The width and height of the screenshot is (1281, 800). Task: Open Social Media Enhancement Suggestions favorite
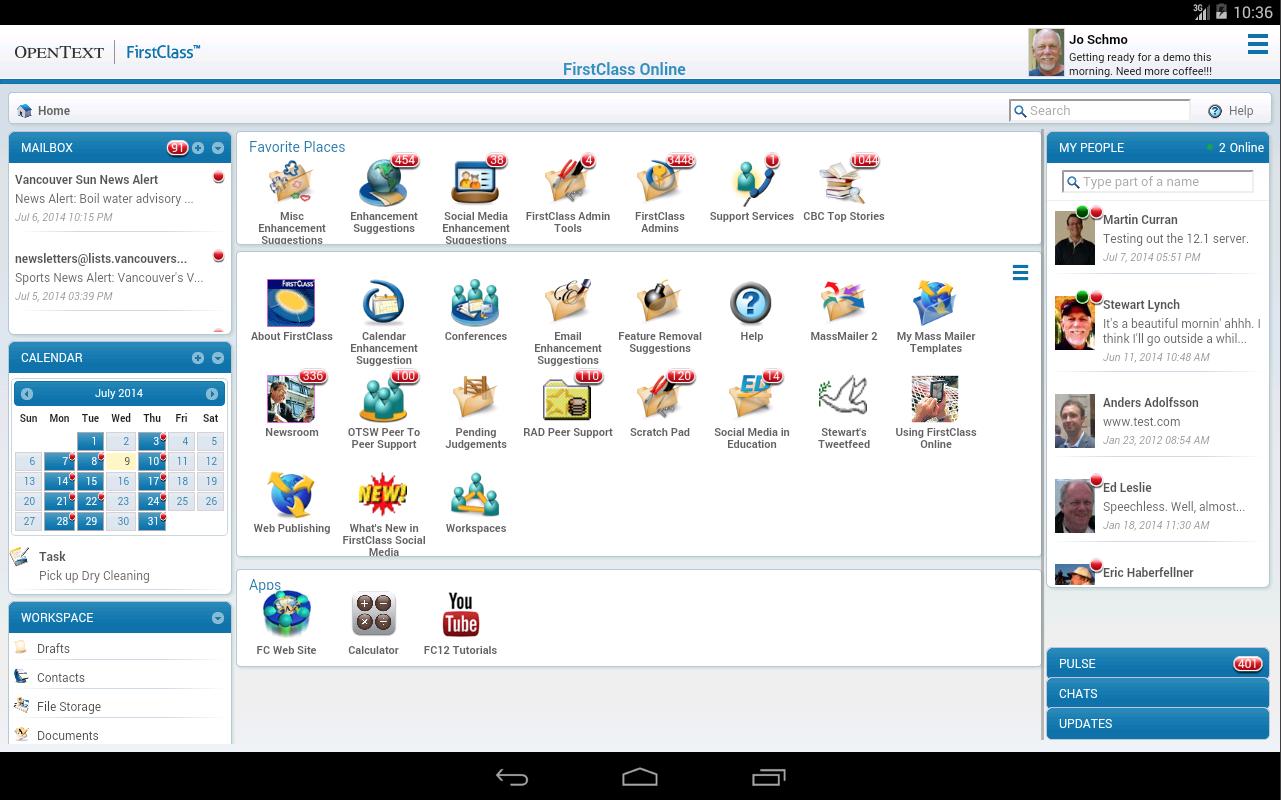pos(476,184)
